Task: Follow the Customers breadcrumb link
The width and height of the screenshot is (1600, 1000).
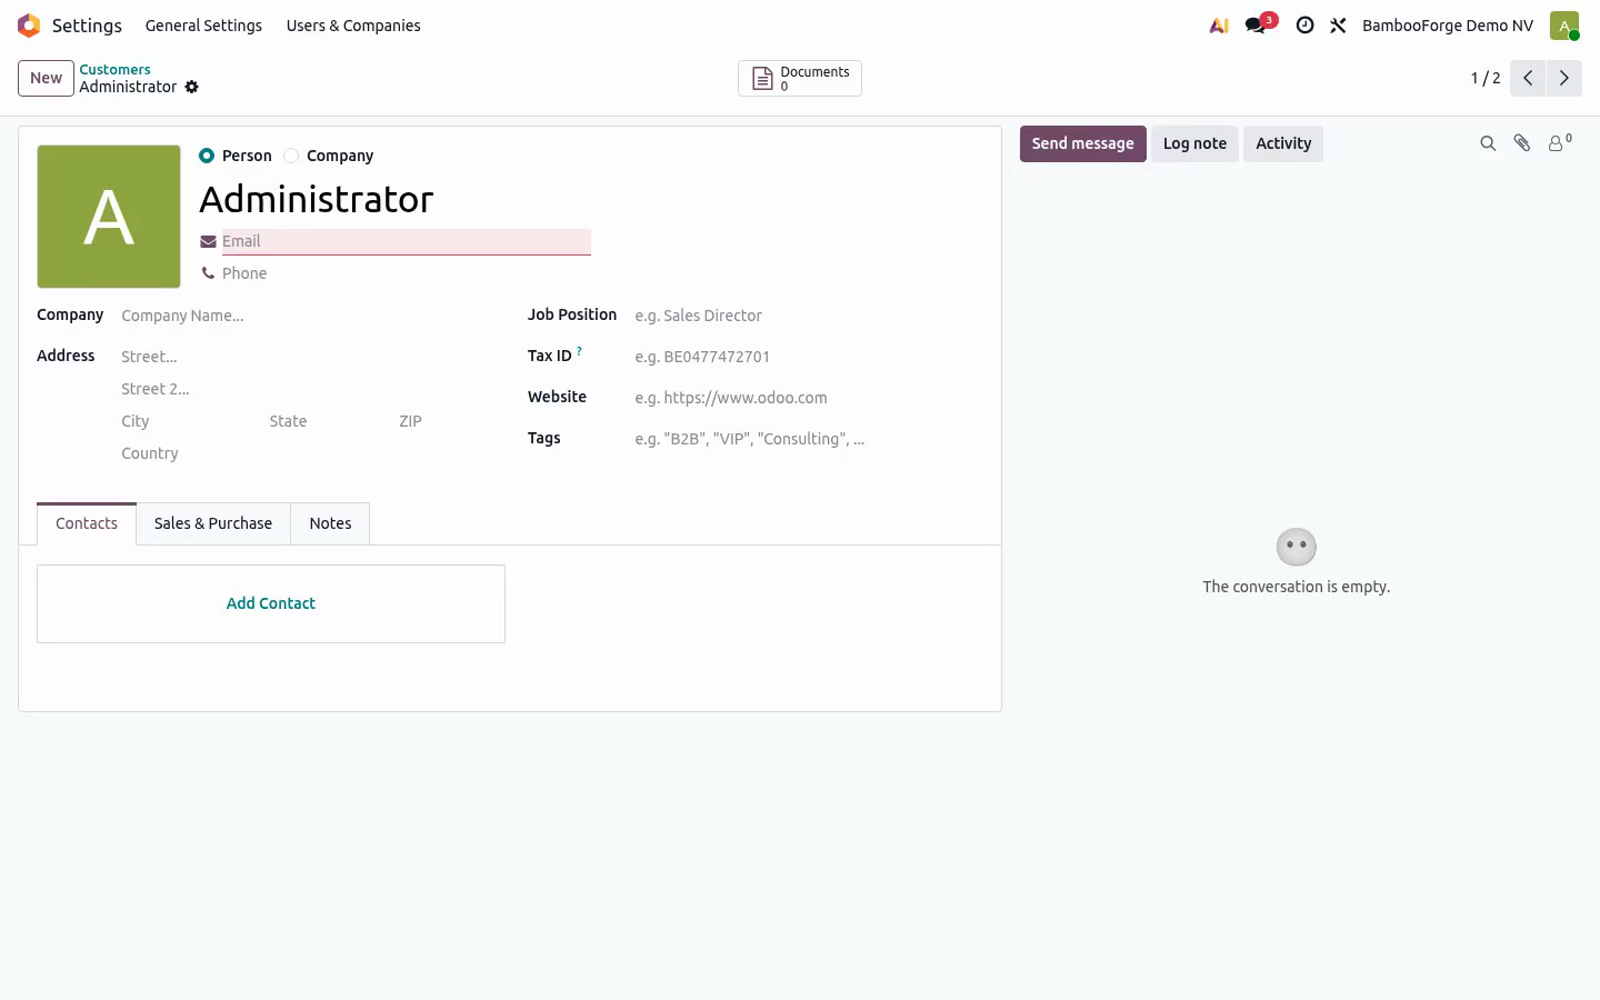Action: [115, 69]
